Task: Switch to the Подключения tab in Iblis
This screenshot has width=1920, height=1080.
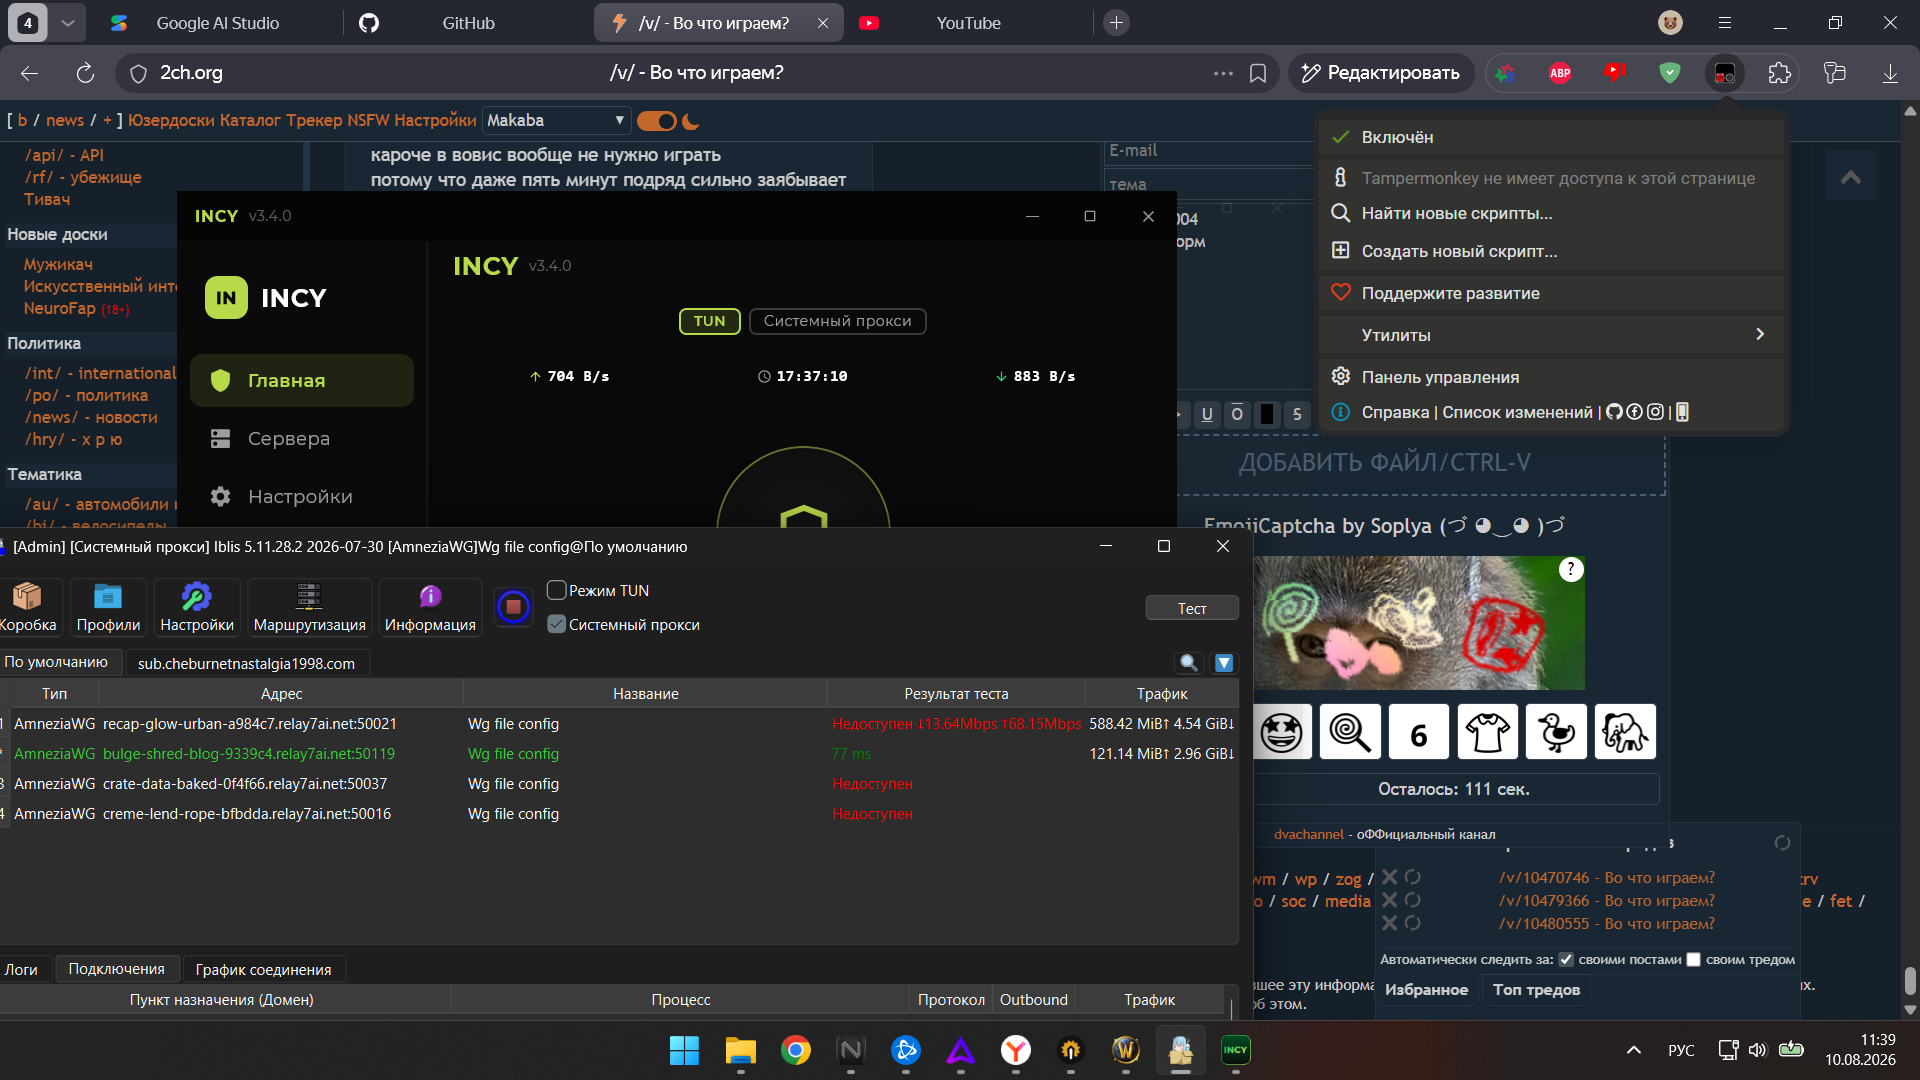Action: point(116,969)
